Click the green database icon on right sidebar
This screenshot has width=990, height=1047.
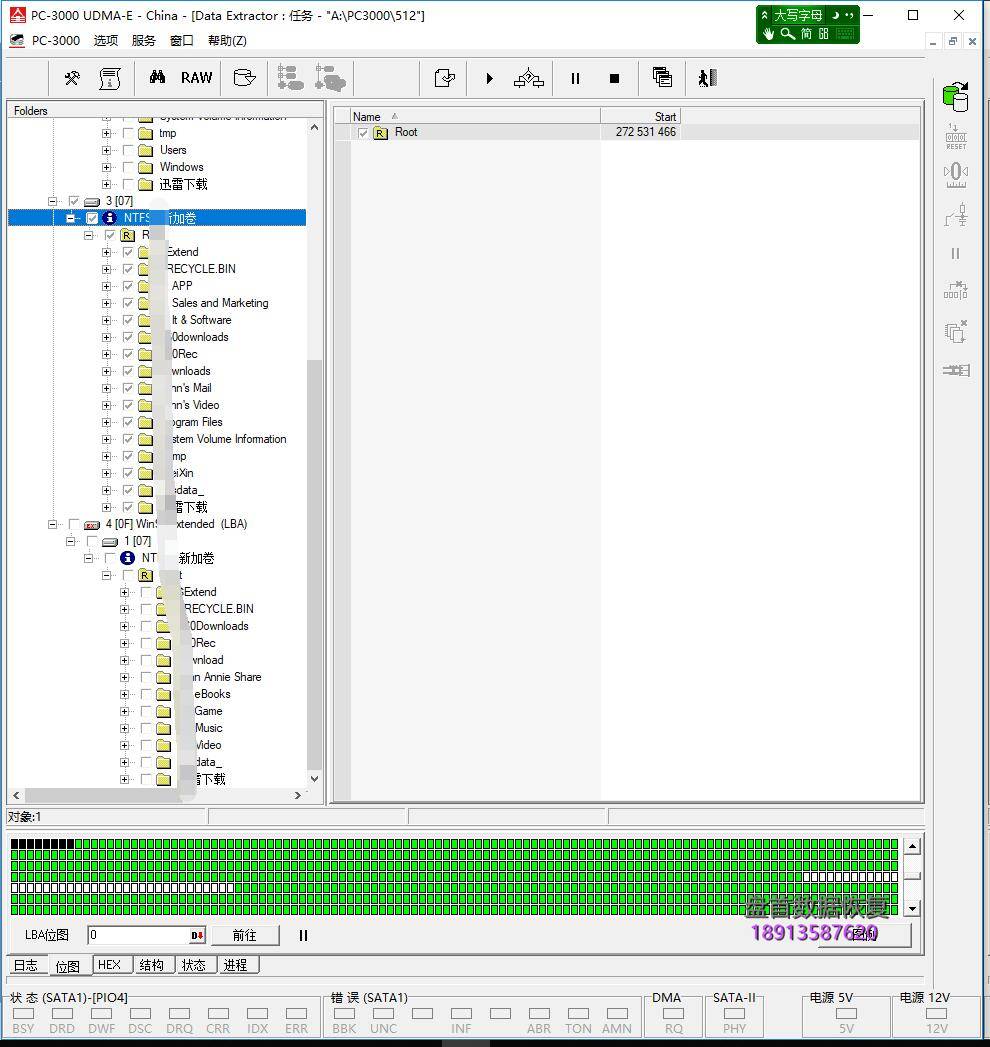[956, 97]
